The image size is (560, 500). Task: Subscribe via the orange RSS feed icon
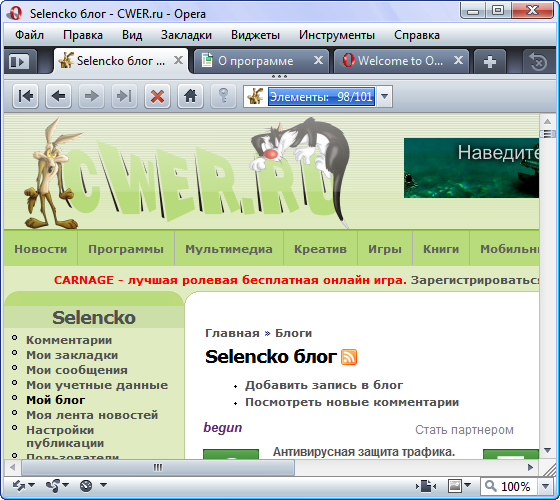pos(349,357)
